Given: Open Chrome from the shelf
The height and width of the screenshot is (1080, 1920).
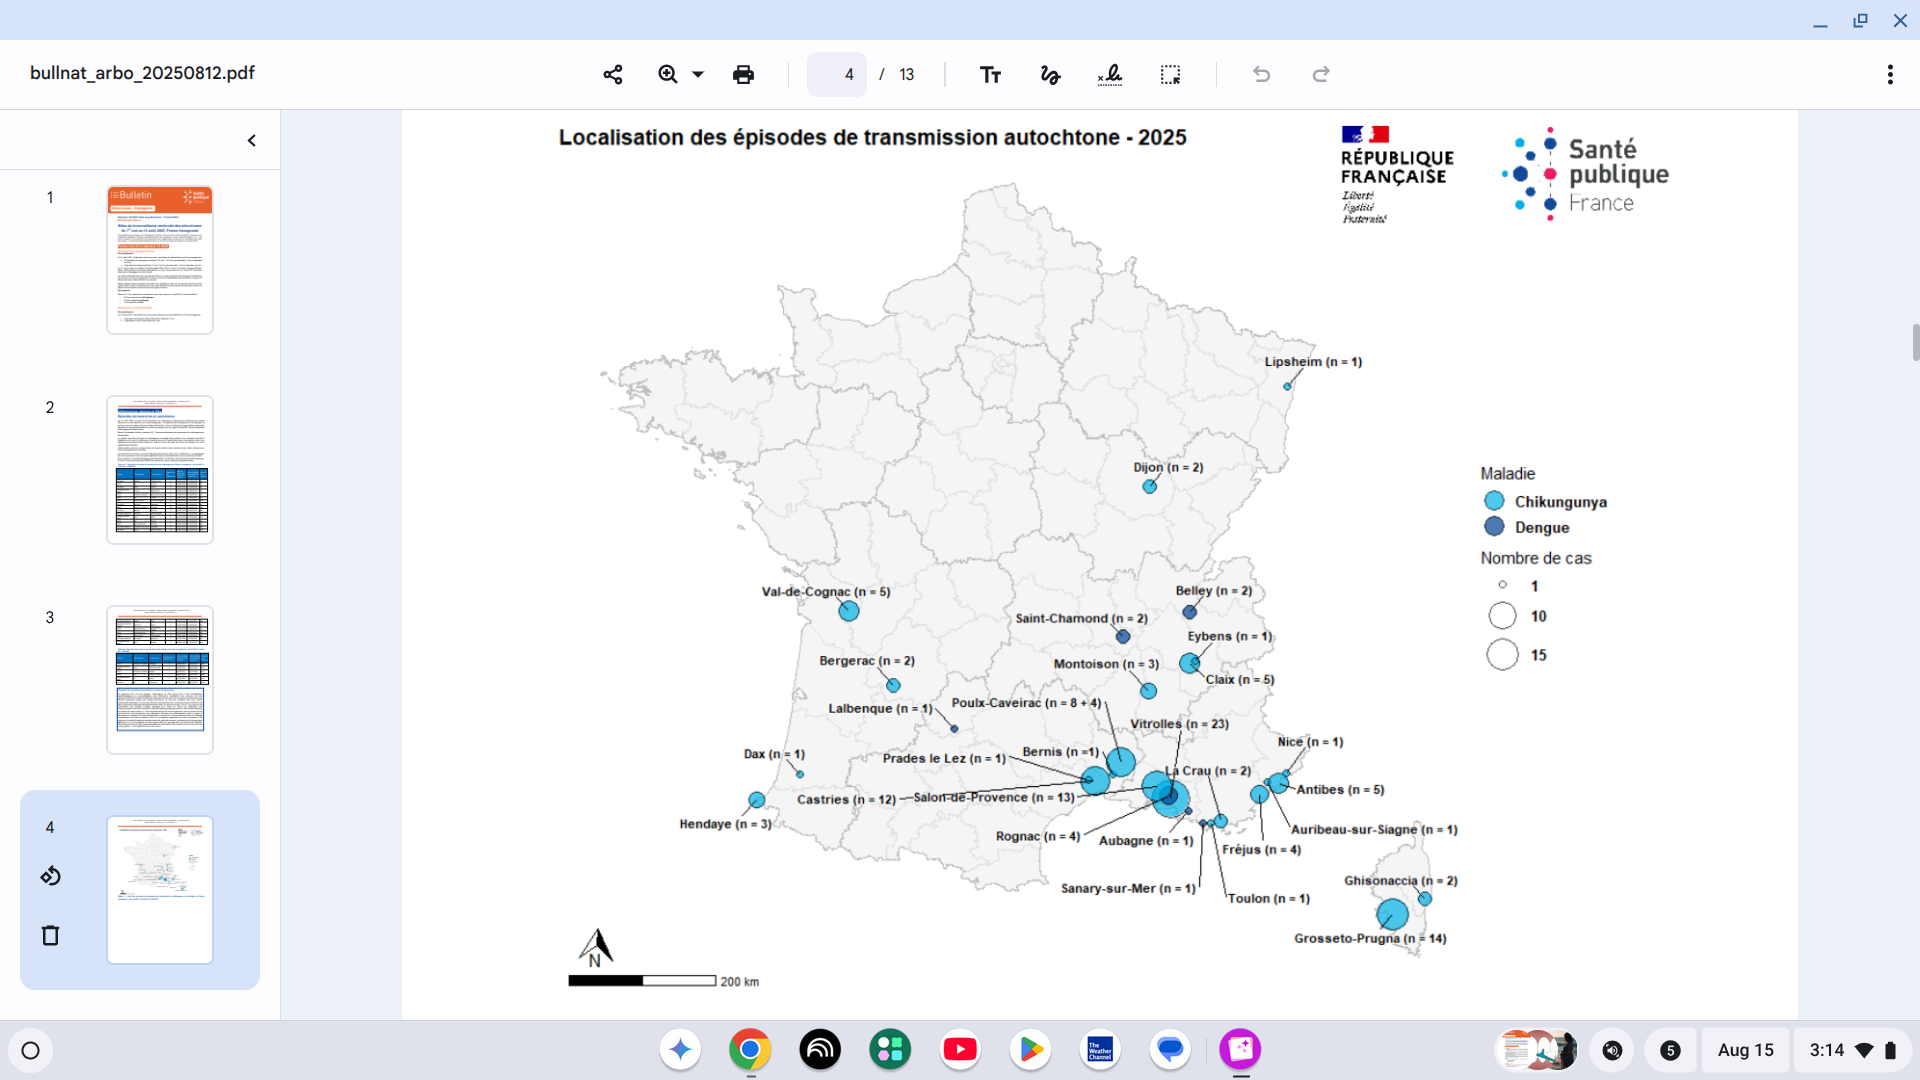Looking at the screenshot, I should pyautogui.click(x=750, y=1050).
